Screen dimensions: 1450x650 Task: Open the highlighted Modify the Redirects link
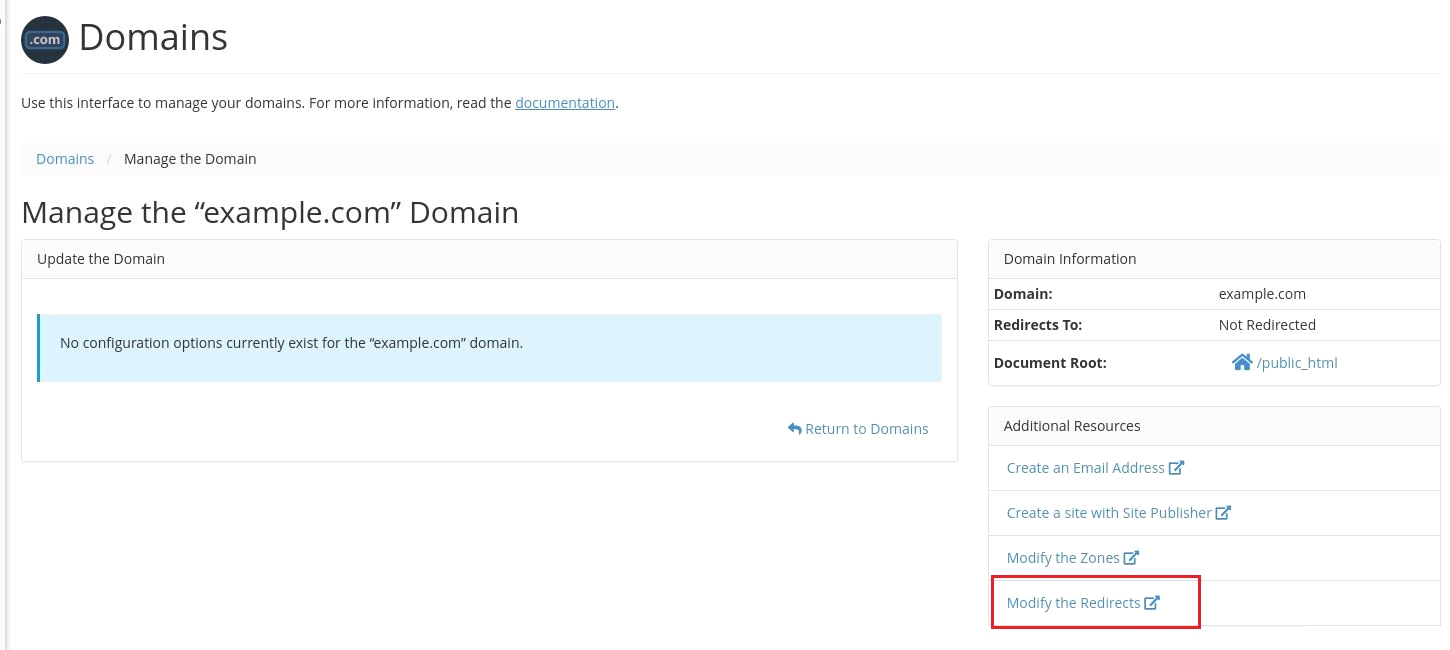[x=1074, y=602]
